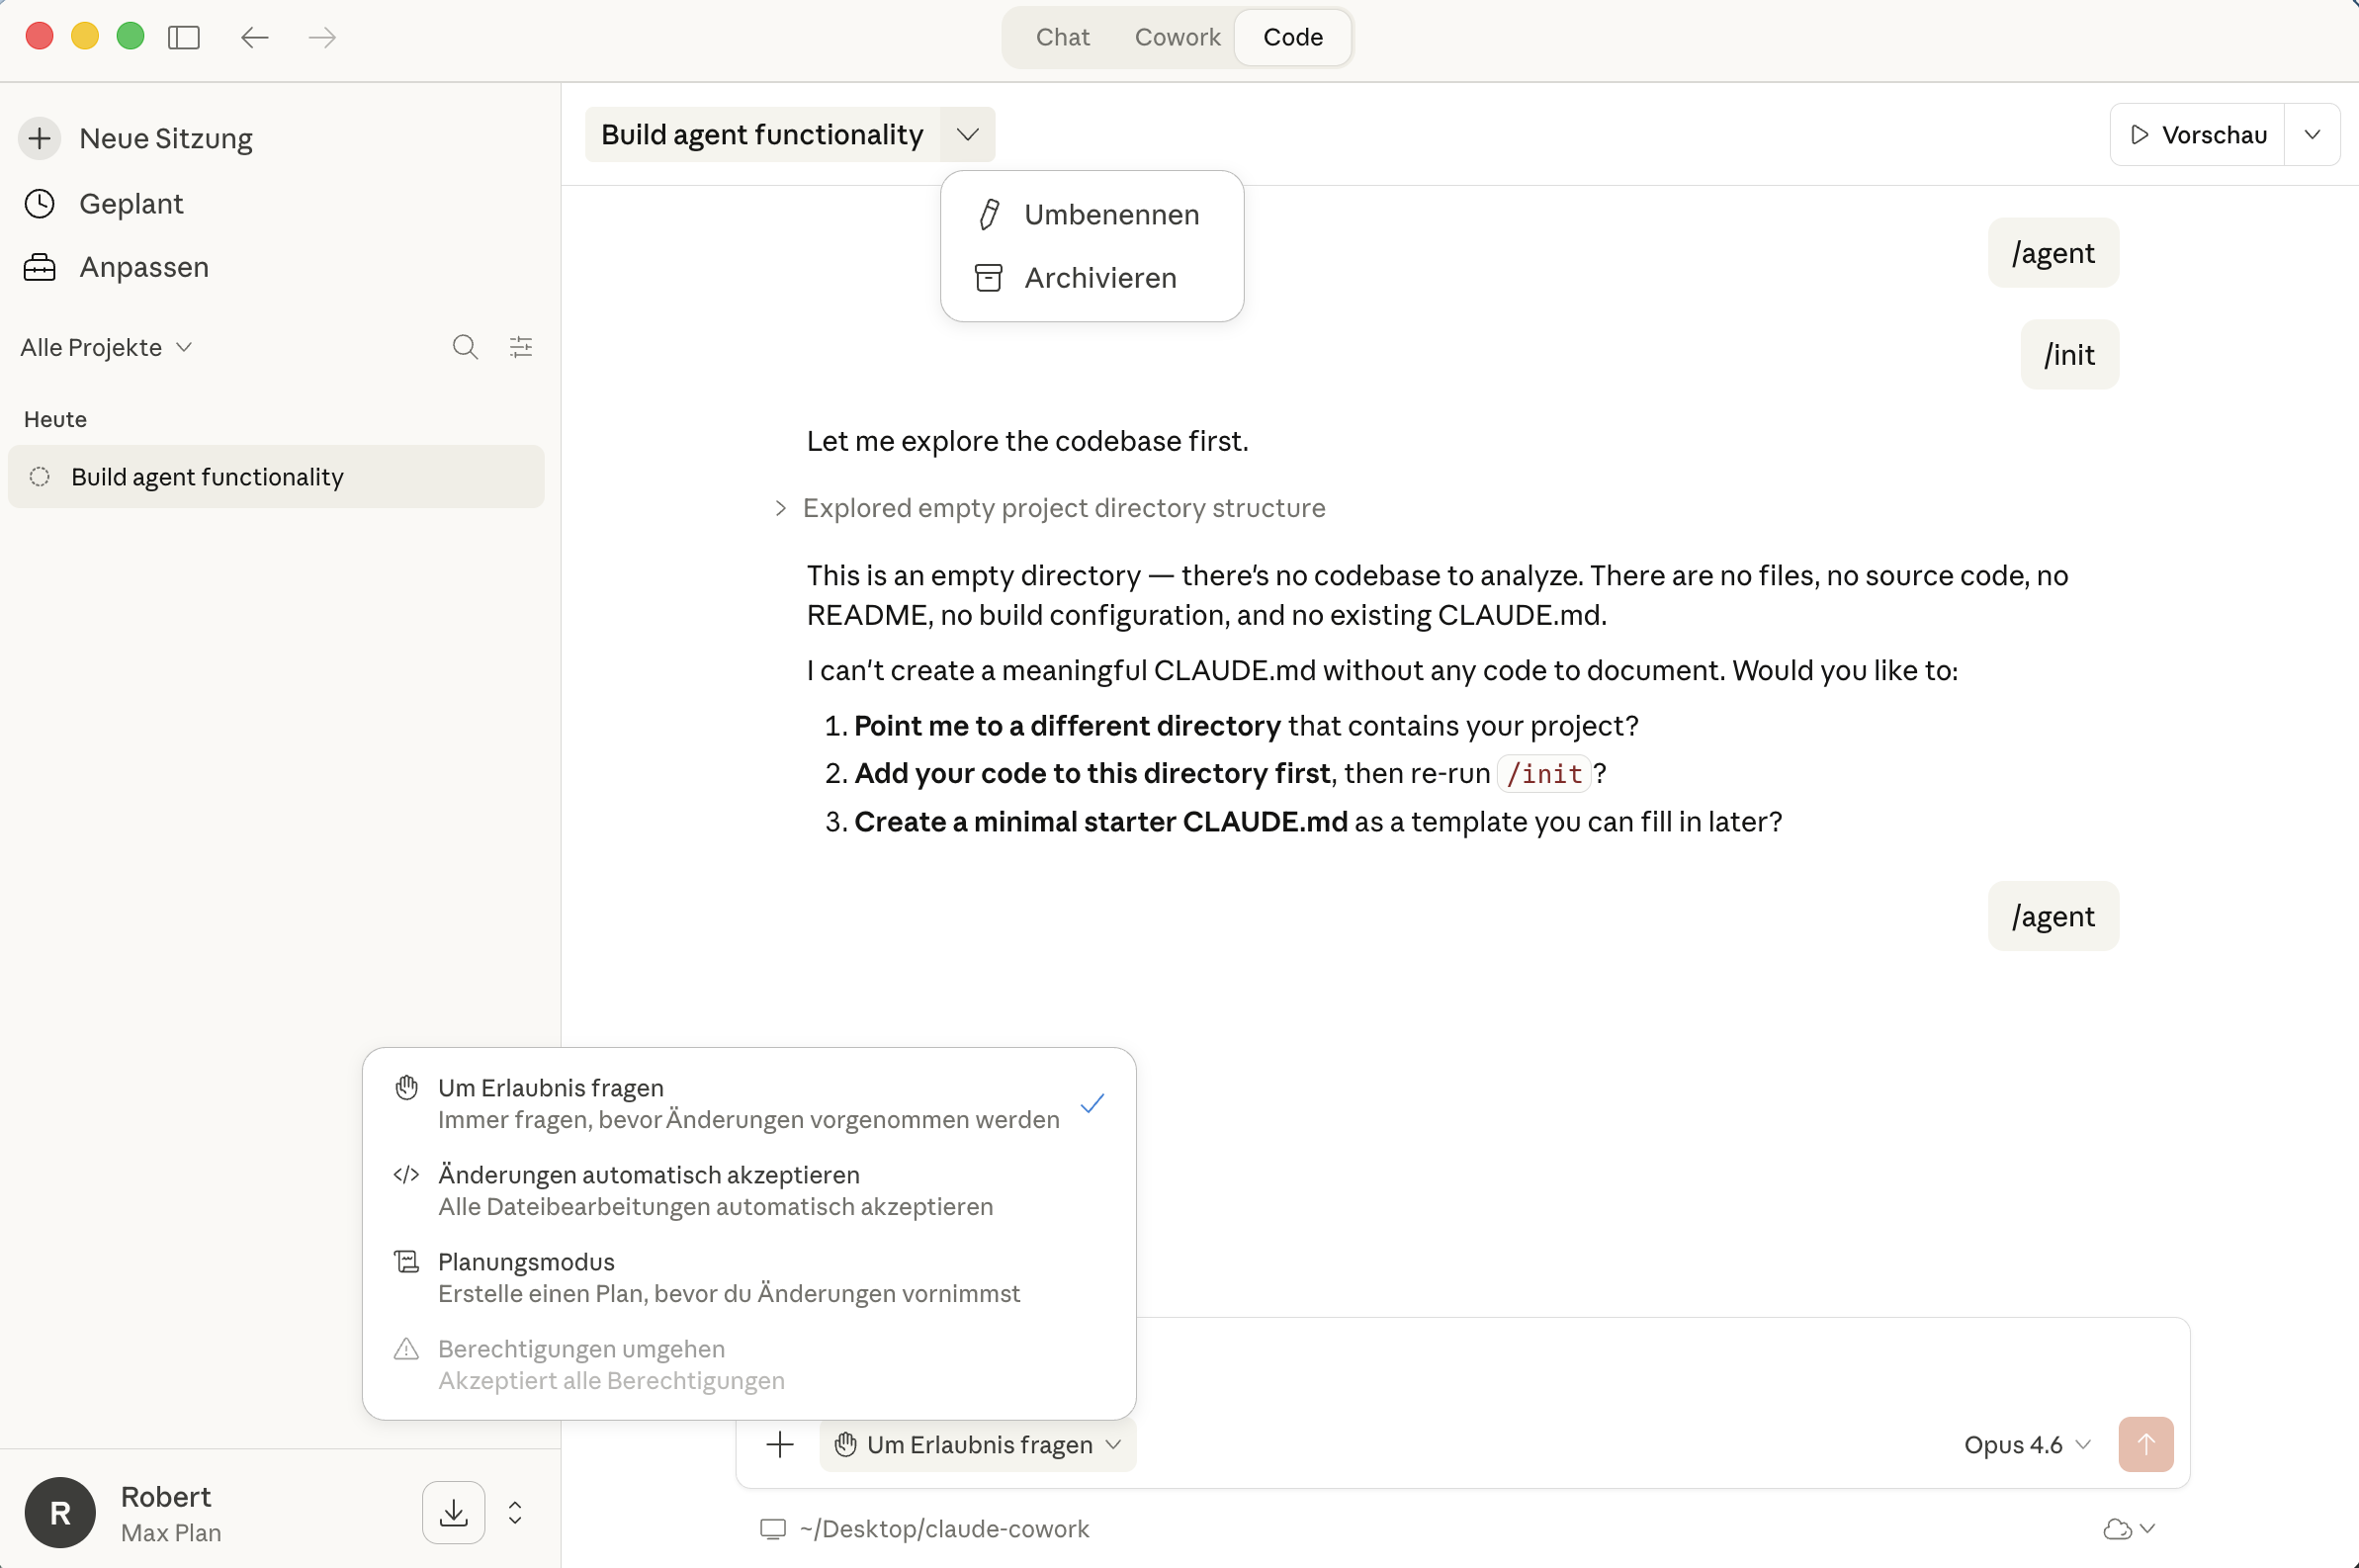2359x1568 pixels.
Task: Open the Opus 4.6 model dropdown
Action: (x=2027, y=1444)
